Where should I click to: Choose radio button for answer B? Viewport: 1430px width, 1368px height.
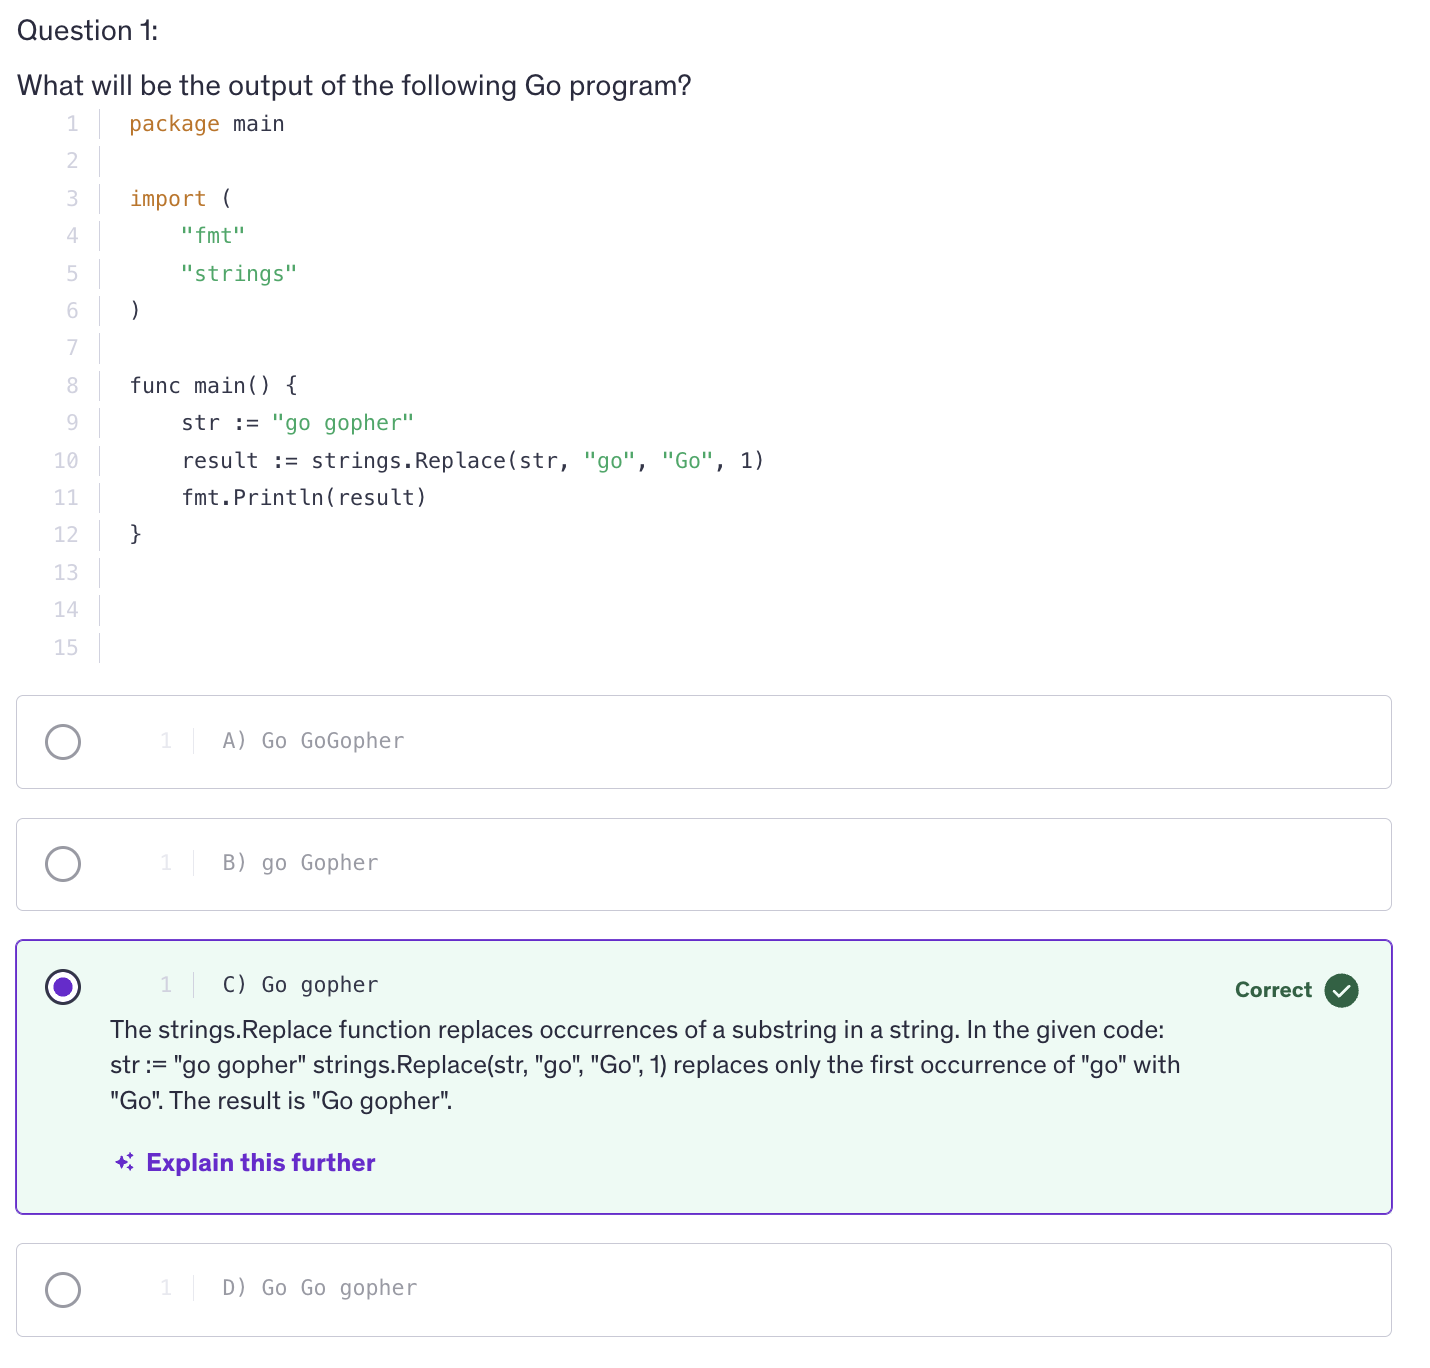pos(63,864)
